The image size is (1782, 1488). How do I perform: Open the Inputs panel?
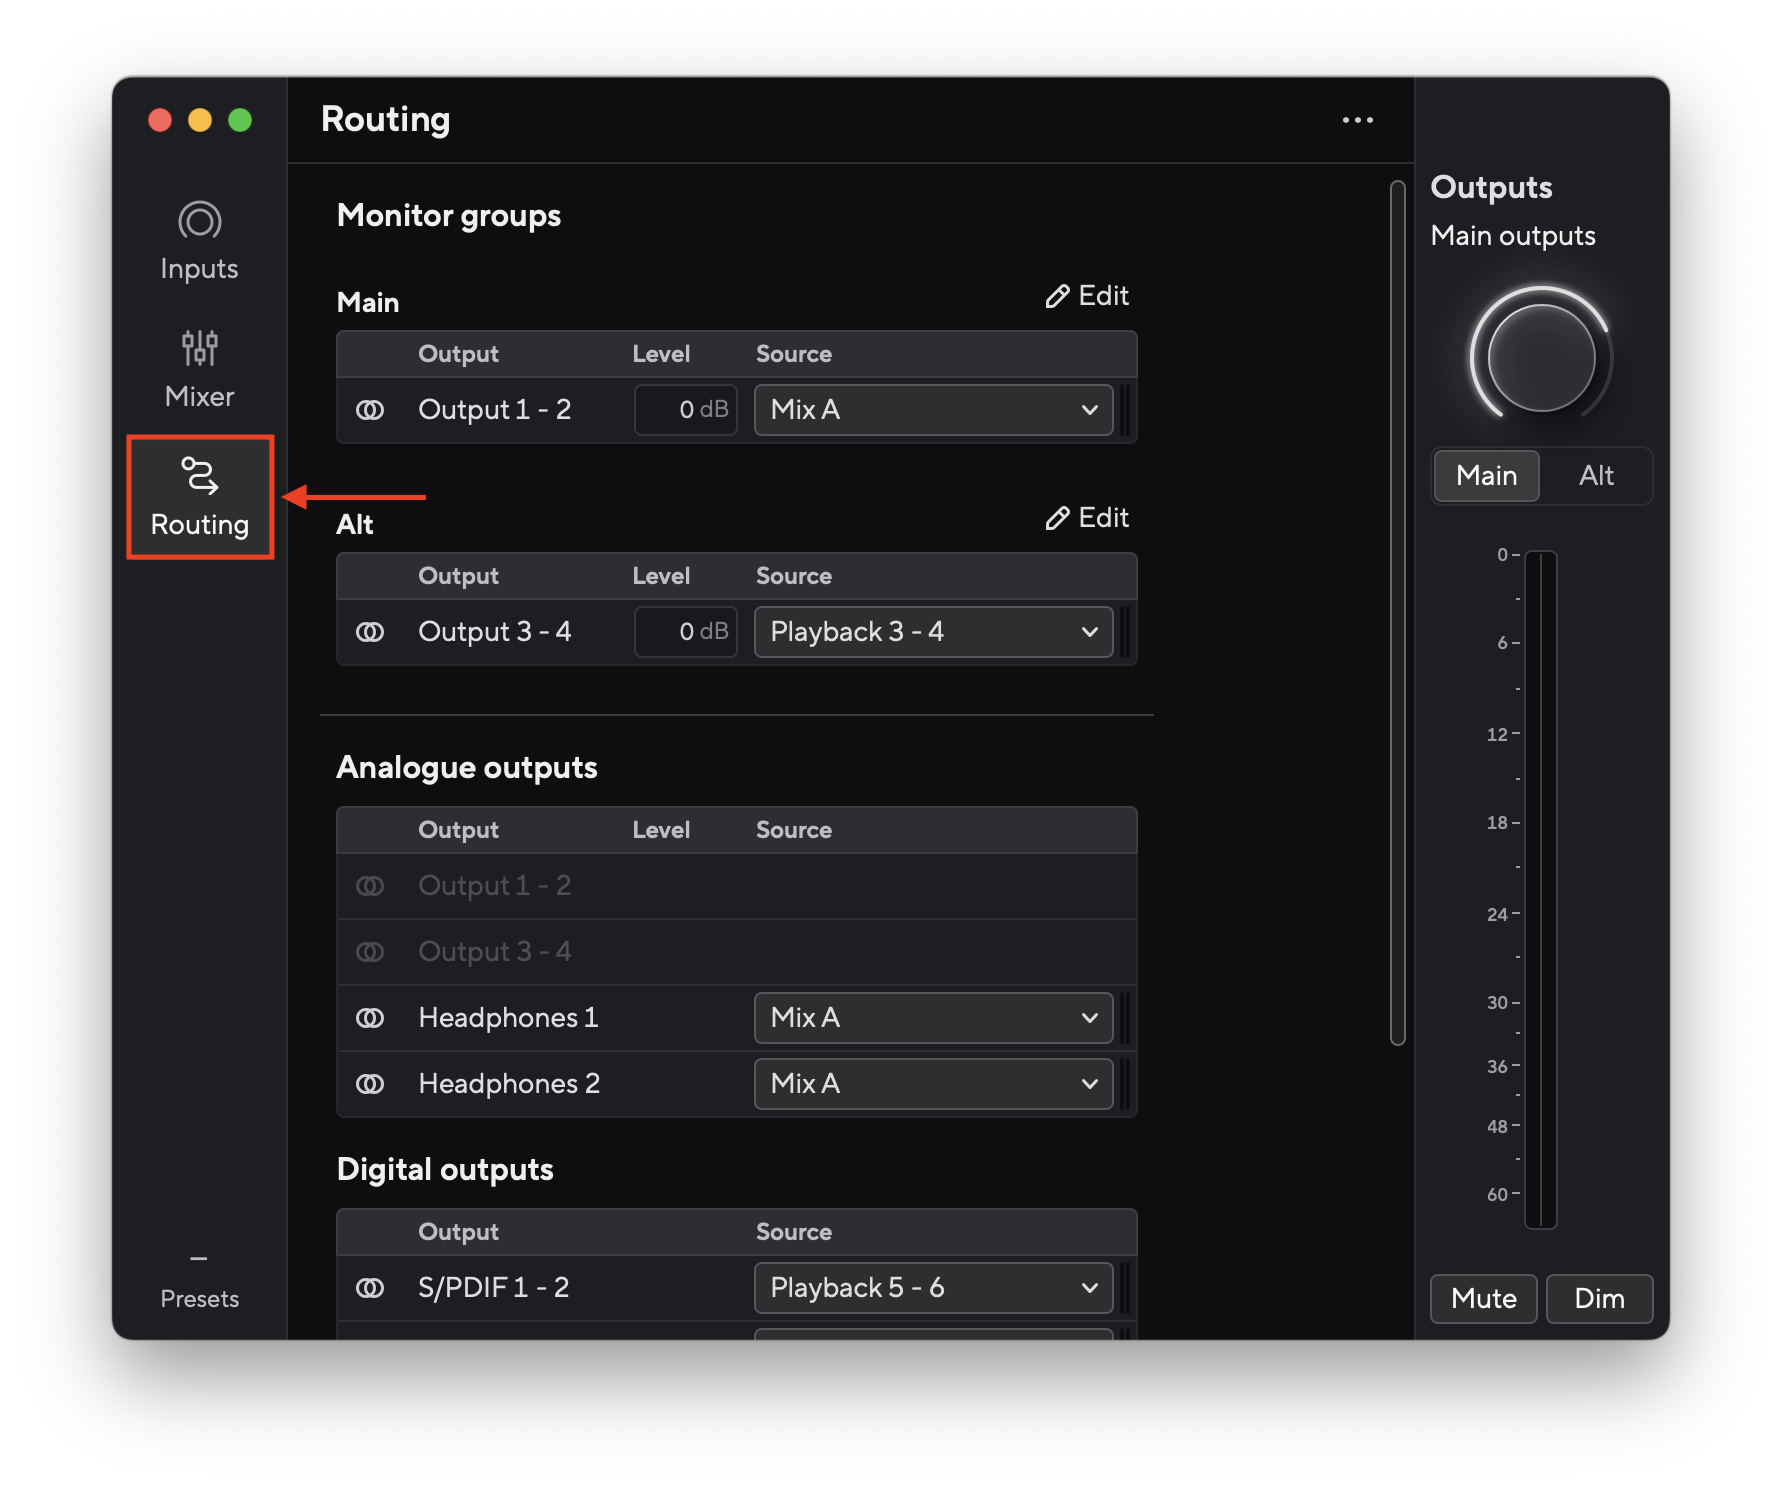pyautogui.click(x=199, y=240)
